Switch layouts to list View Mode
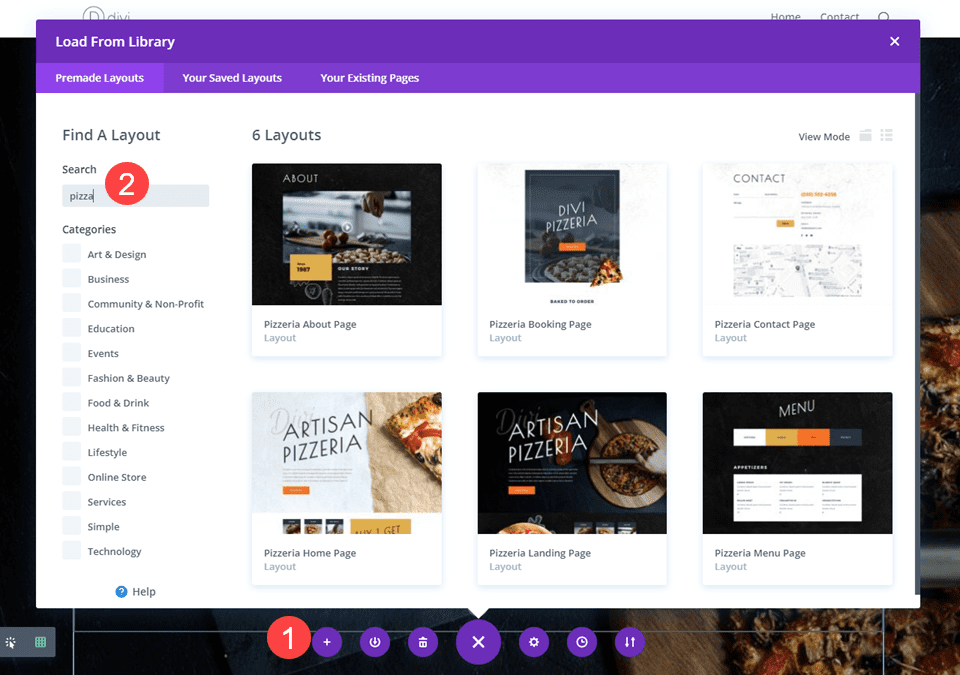The image size is (960, 675). coord(886,135)
